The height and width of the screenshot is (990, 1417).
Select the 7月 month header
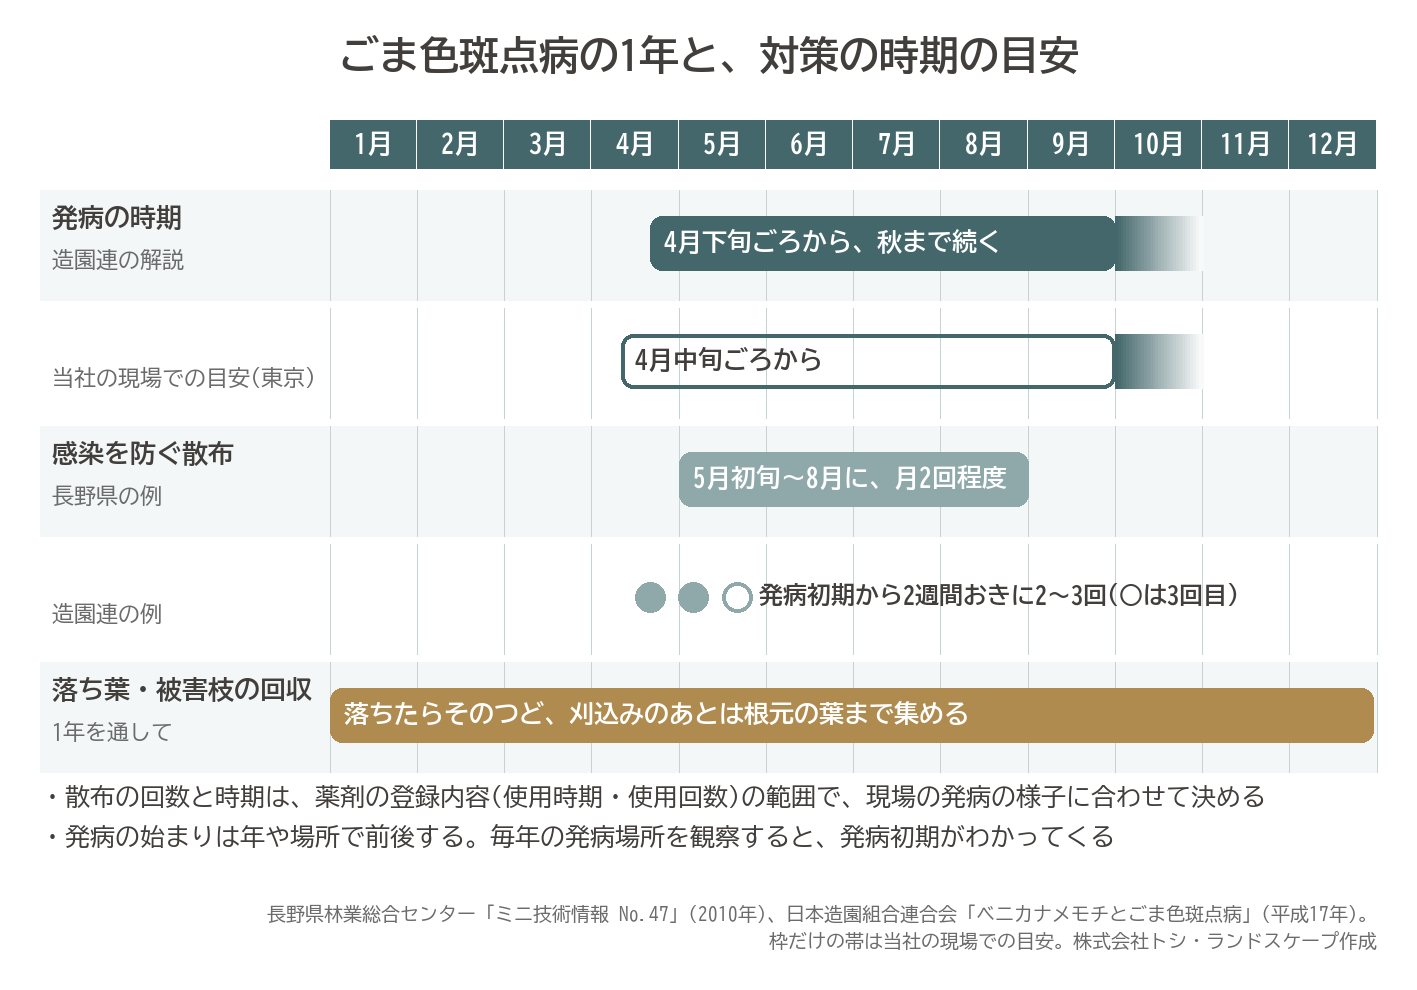point(896,144)
